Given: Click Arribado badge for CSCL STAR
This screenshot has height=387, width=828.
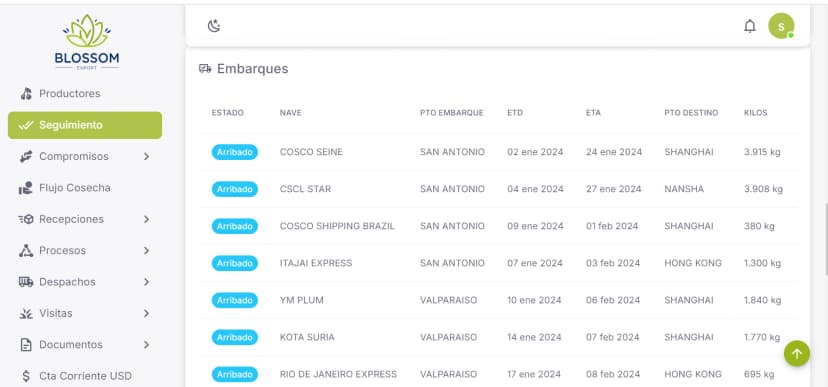Looking at the screenshot, I should pos(235,189).
